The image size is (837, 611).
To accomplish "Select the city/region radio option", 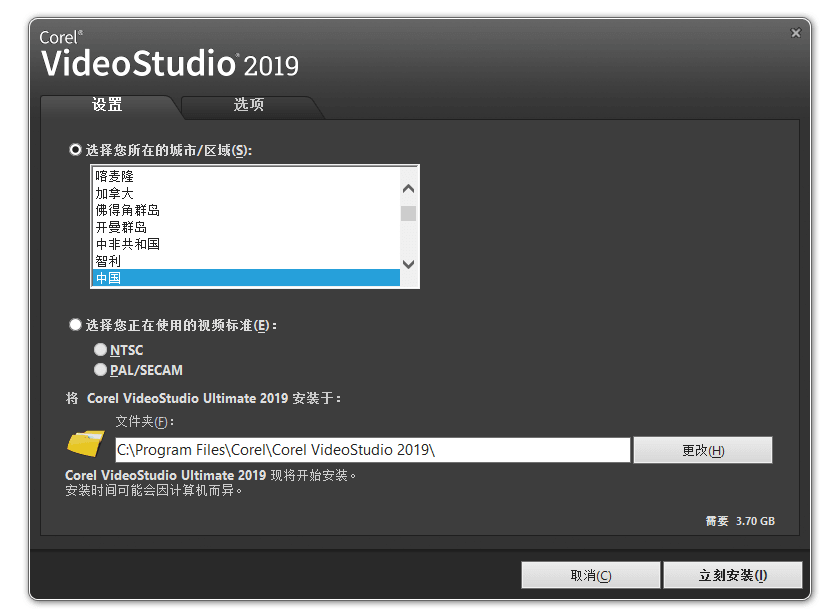I will (75, 150).
